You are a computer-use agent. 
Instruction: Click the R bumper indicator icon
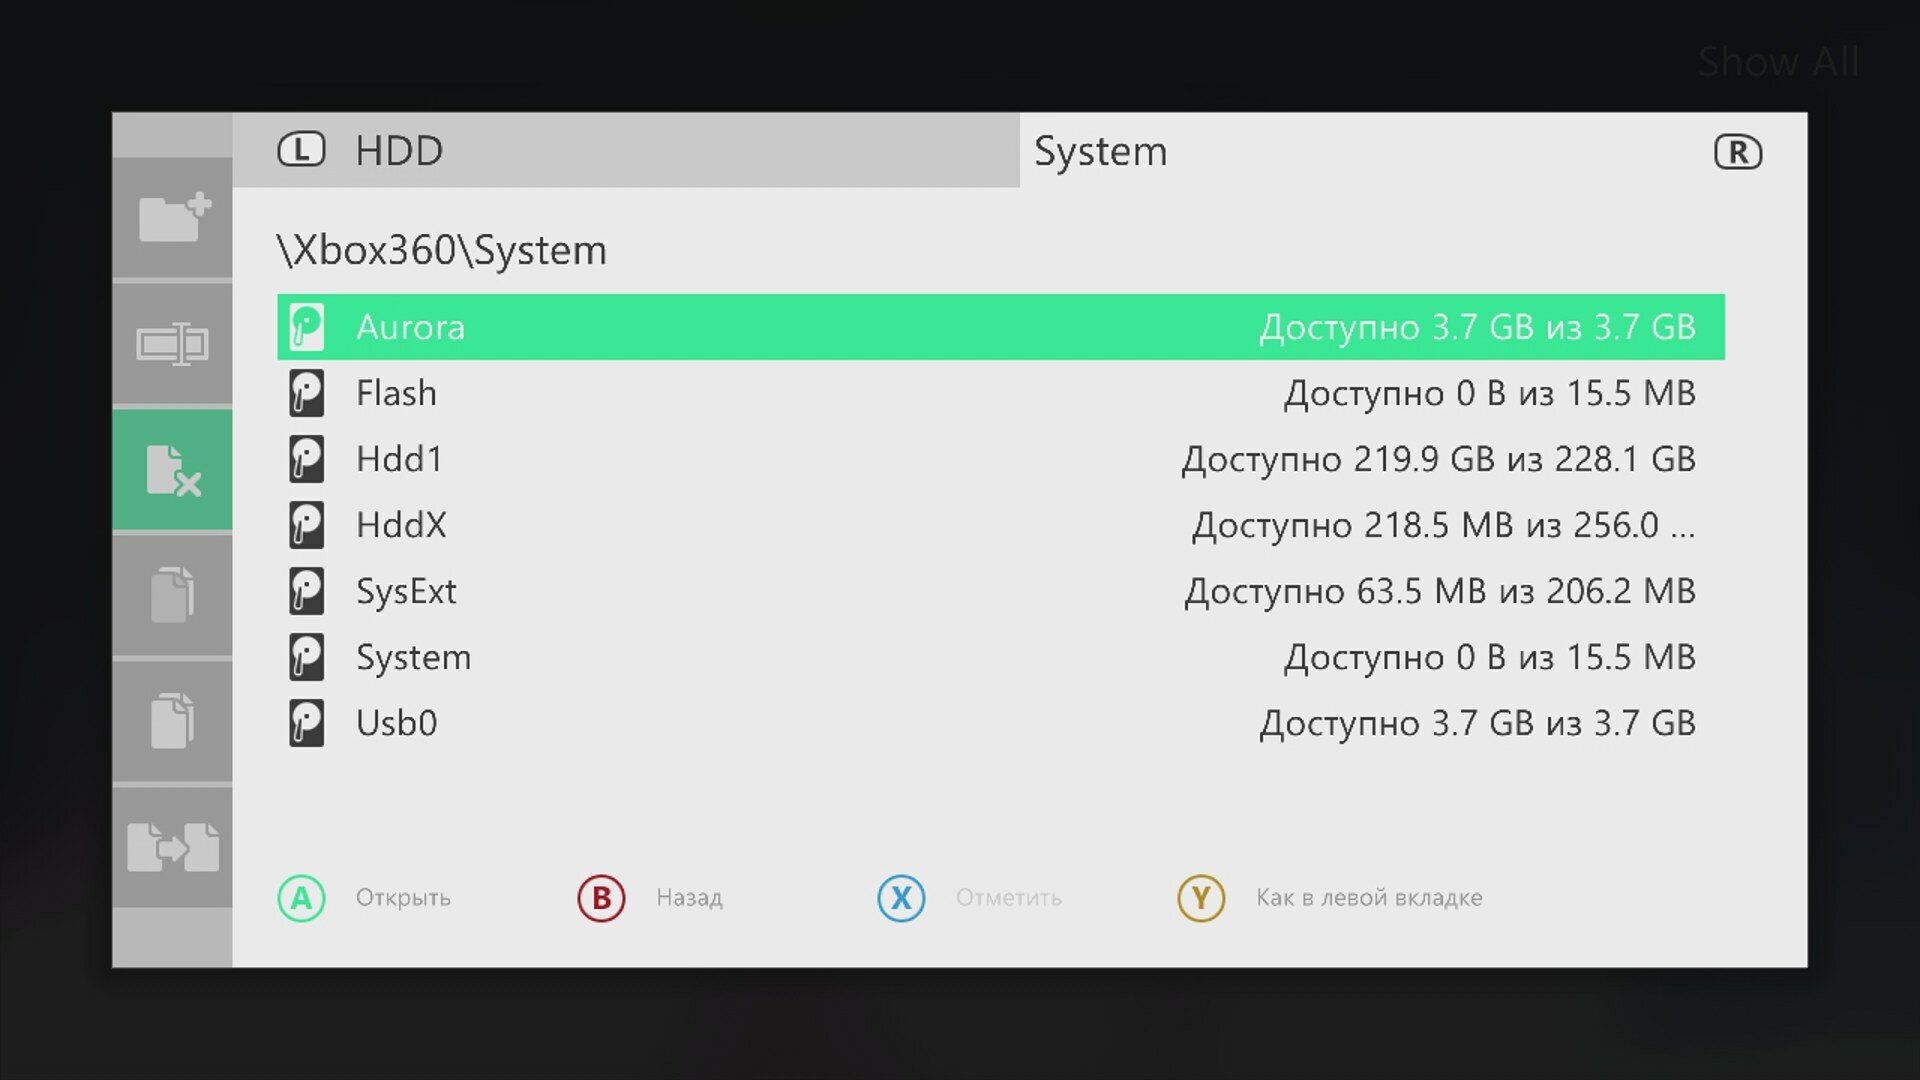[x=1737, y=153]
